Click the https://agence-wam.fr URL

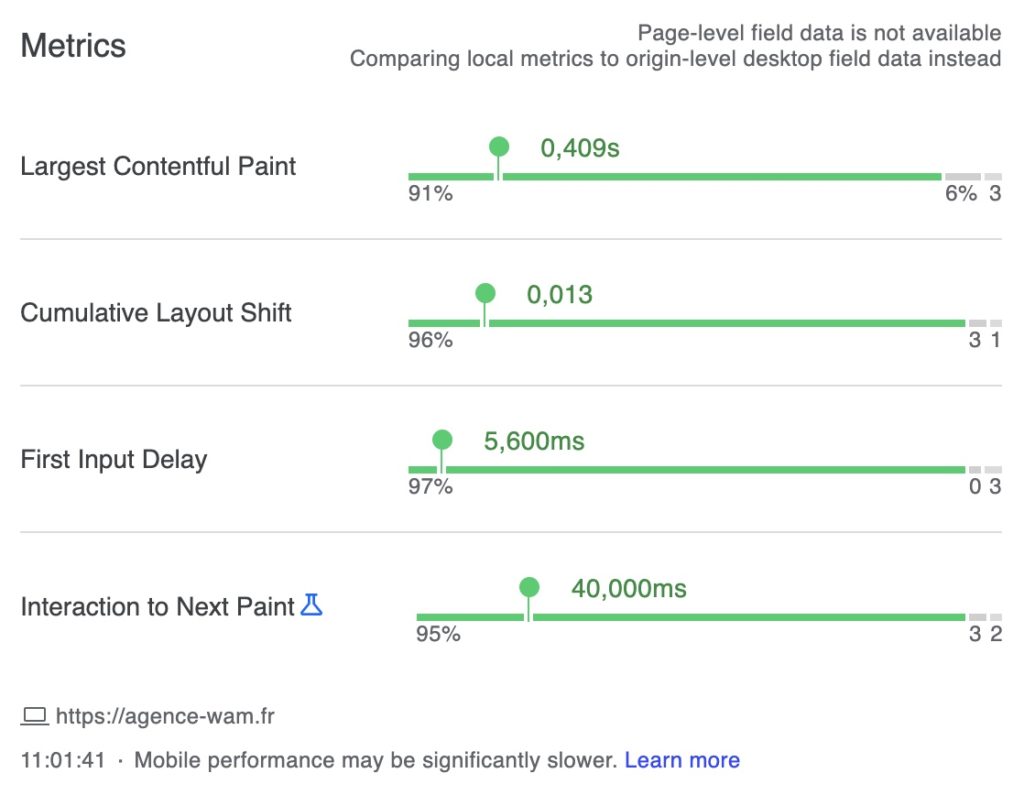[x=165, y=716]
